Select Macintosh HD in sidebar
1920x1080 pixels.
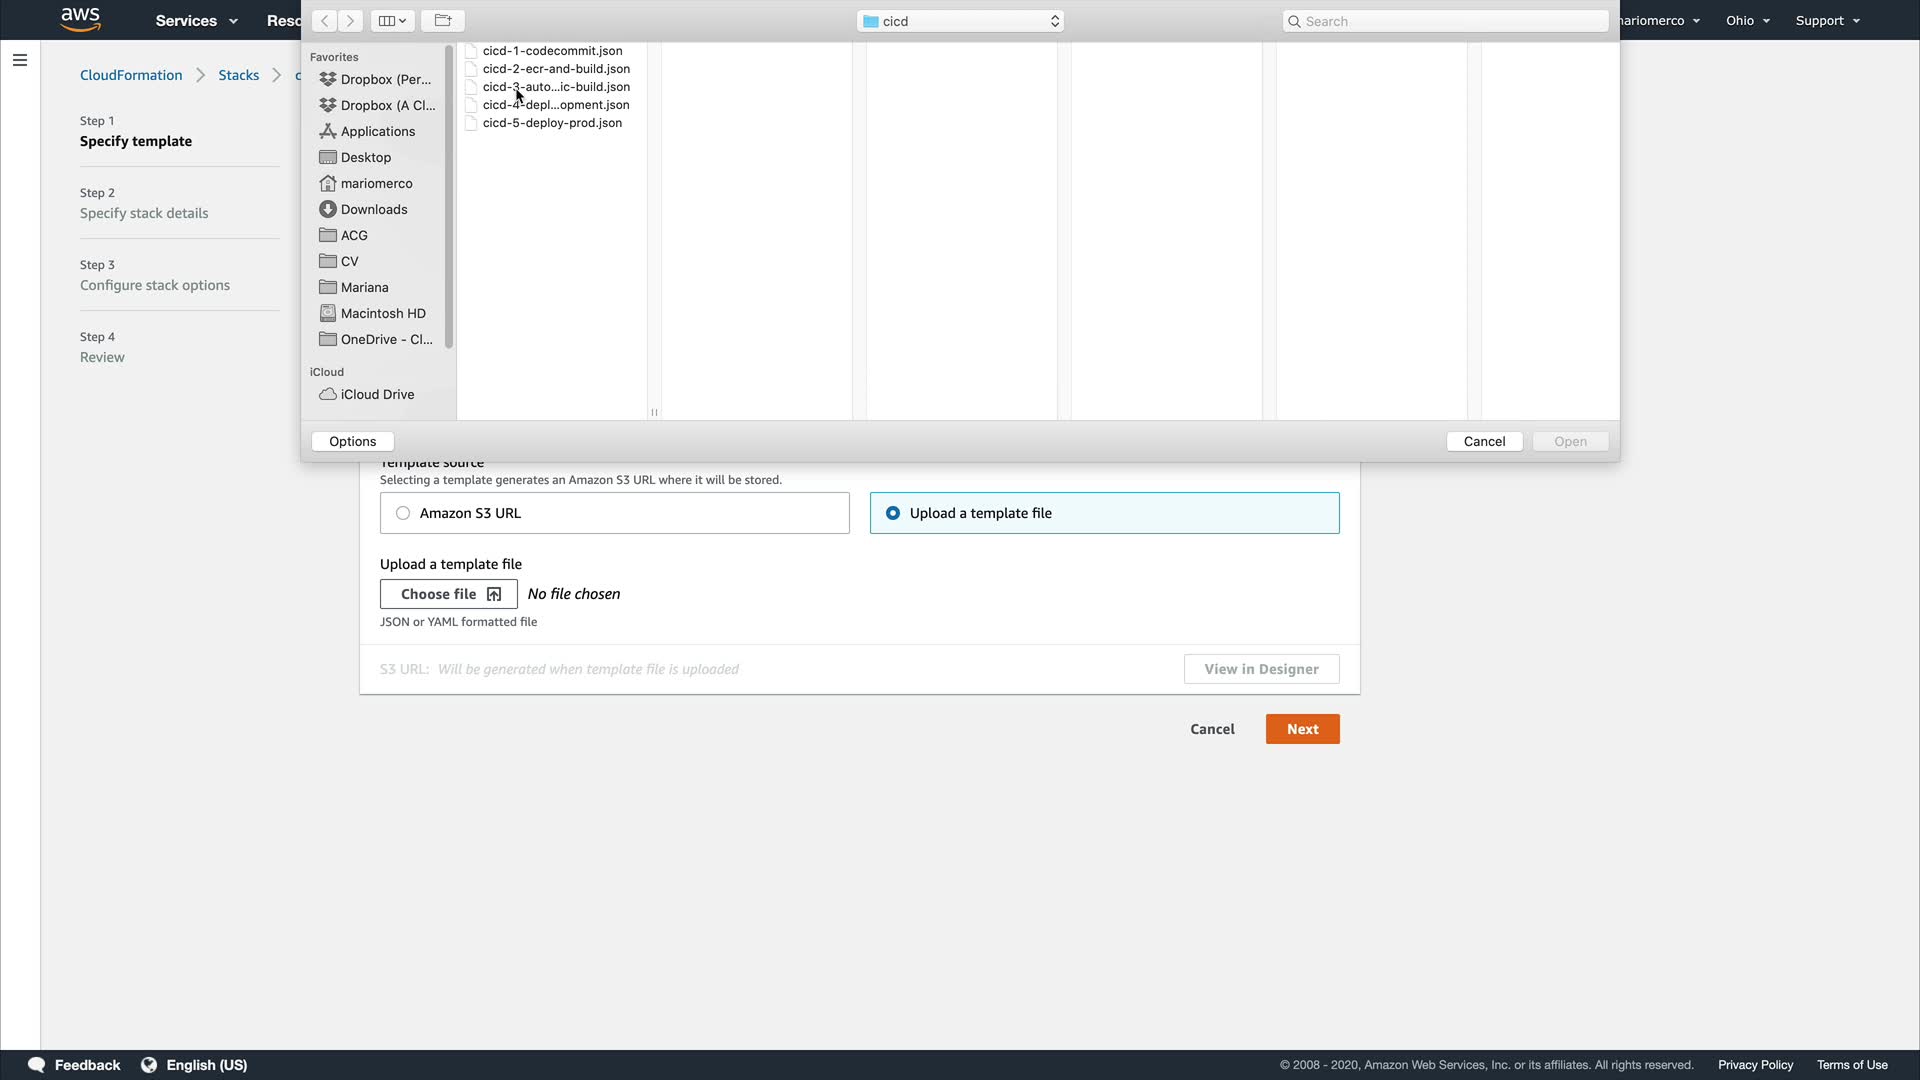(x=382, y=313)
